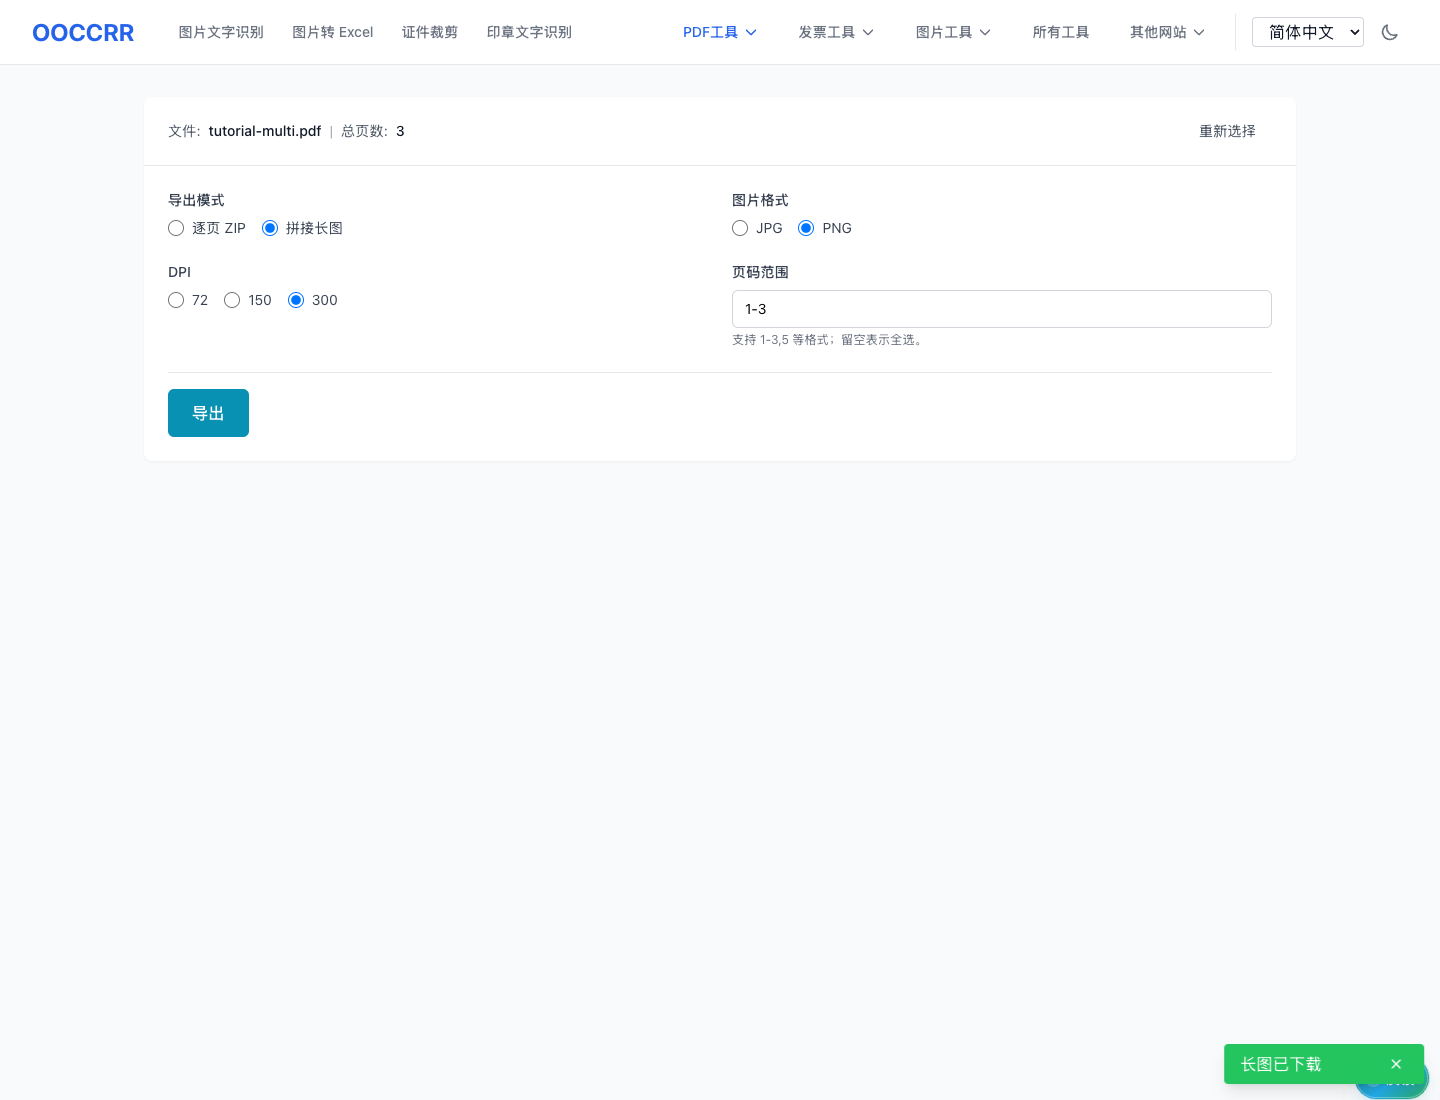Set DPI to 150
The image size is (1440, 1100).
coord(232,300)
